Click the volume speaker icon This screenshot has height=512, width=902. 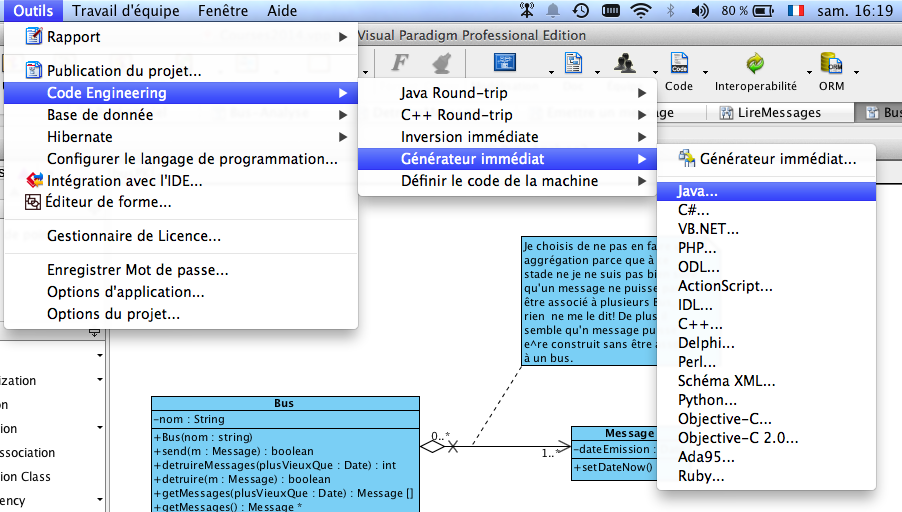[701, 11]
